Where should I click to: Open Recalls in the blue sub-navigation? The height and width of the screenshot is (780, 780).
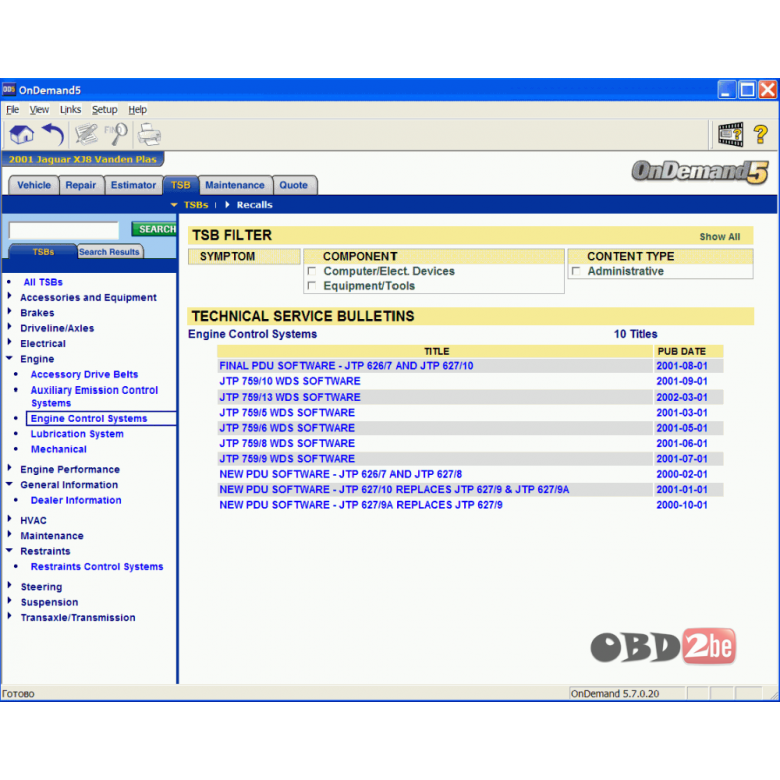click(254, 204)
